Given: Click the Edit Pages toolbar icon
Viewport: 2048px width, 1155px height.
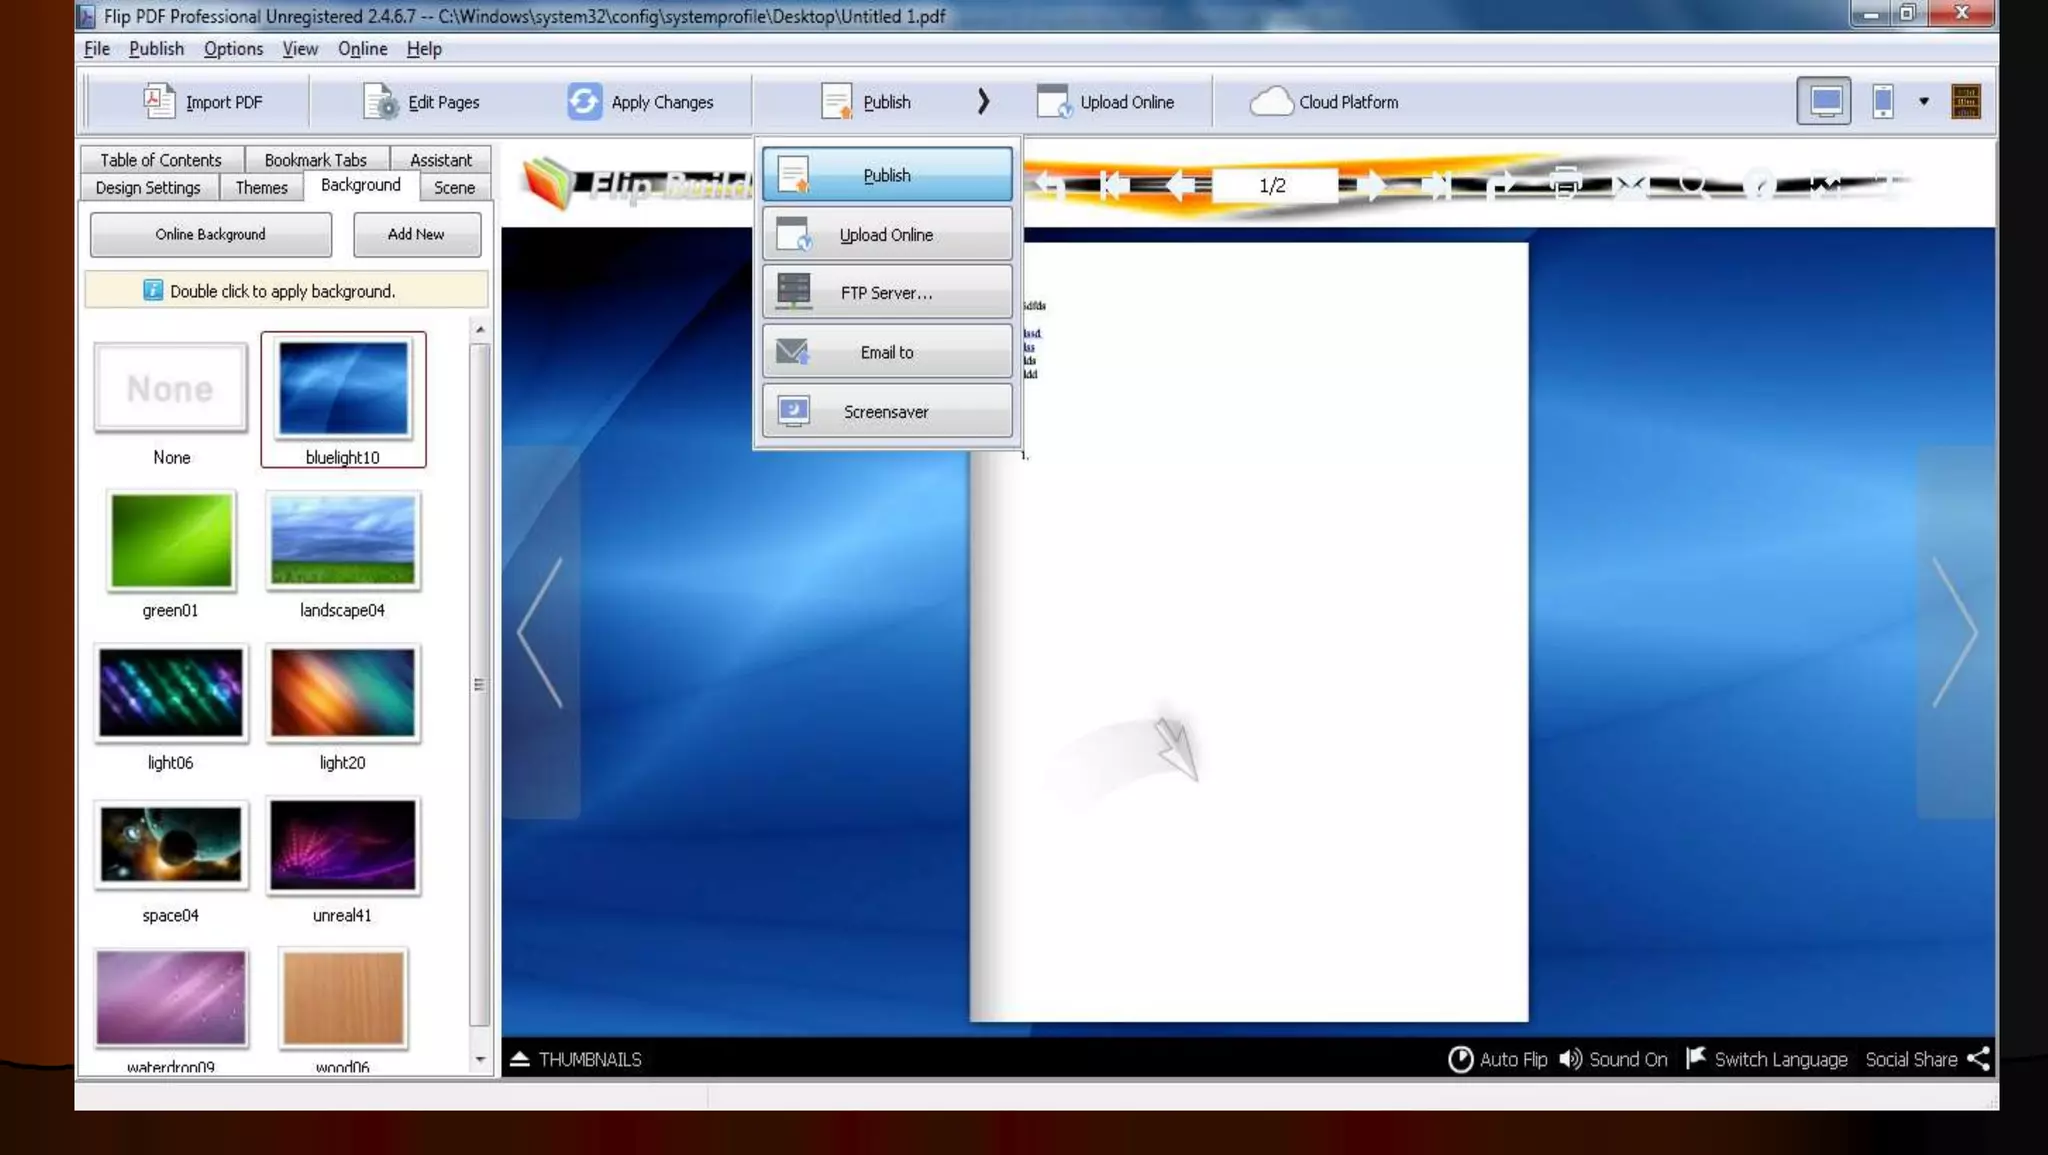Looking at the screenshot, I should click(380, 102).
